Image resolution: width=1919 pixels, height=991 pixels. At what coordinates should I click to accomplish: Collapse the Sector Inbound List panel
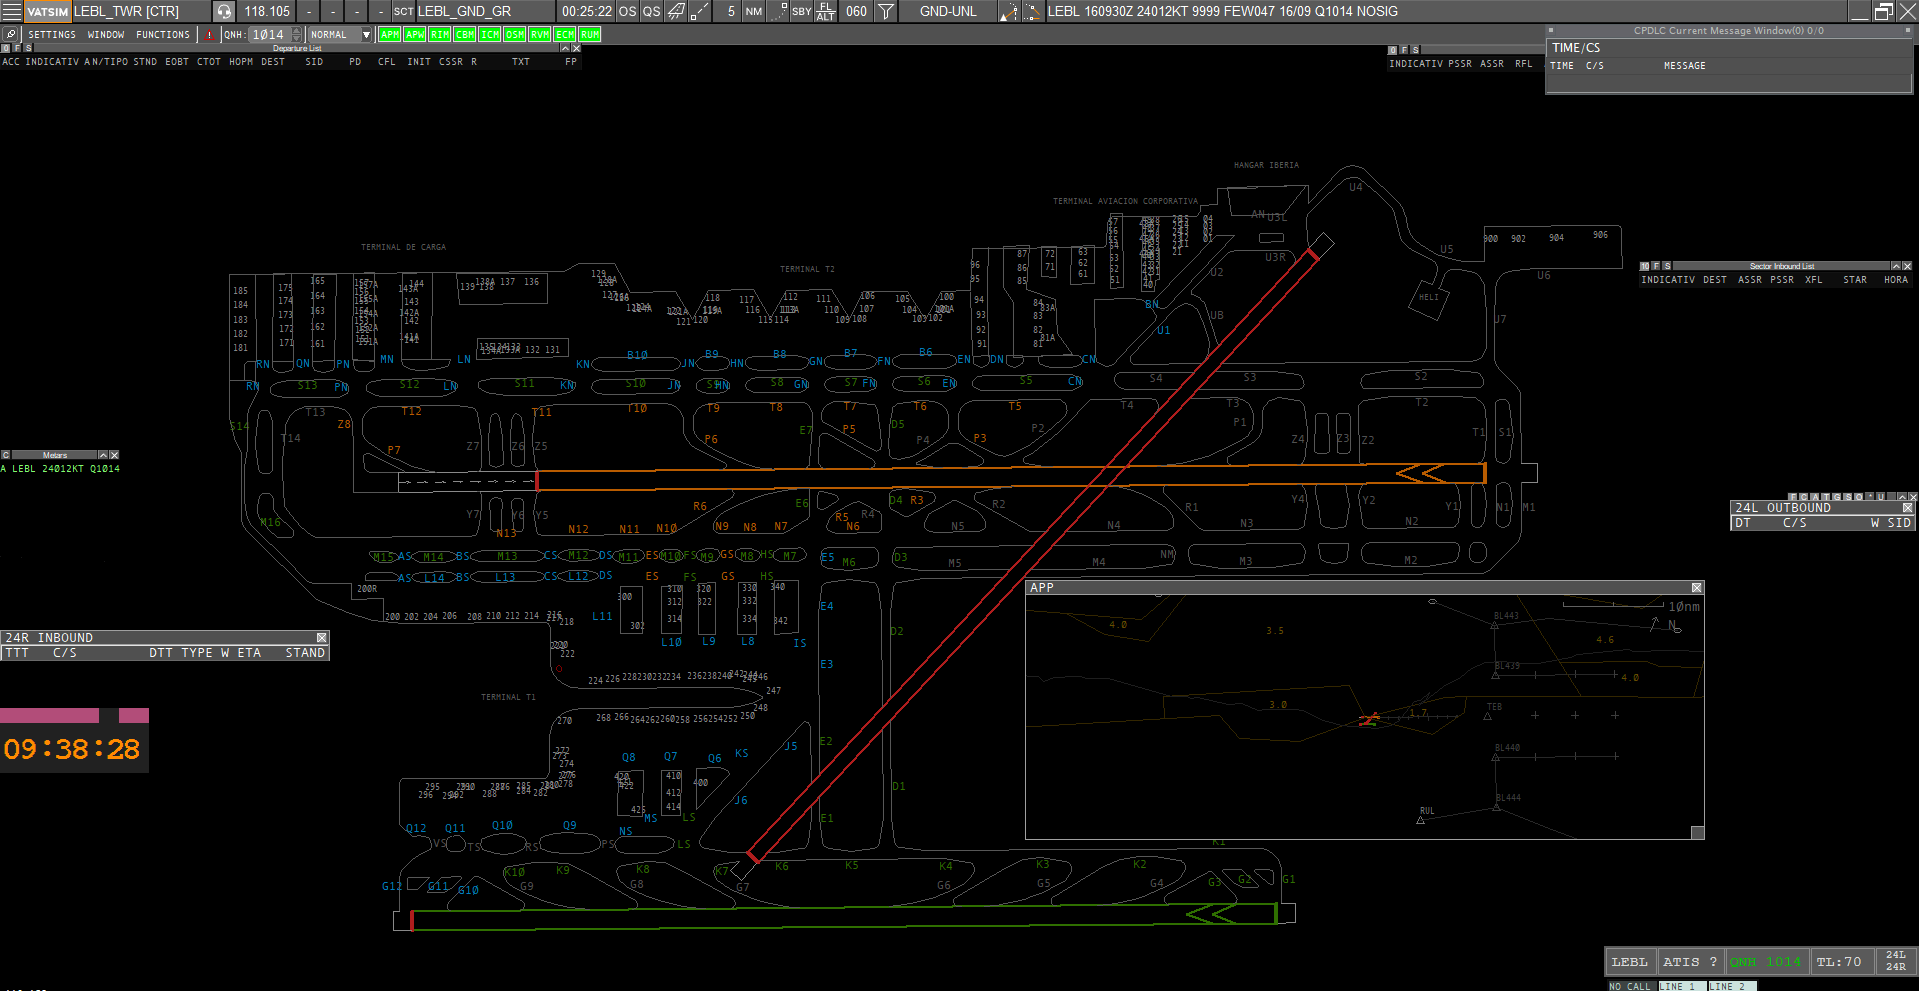tap(1895, 266)
